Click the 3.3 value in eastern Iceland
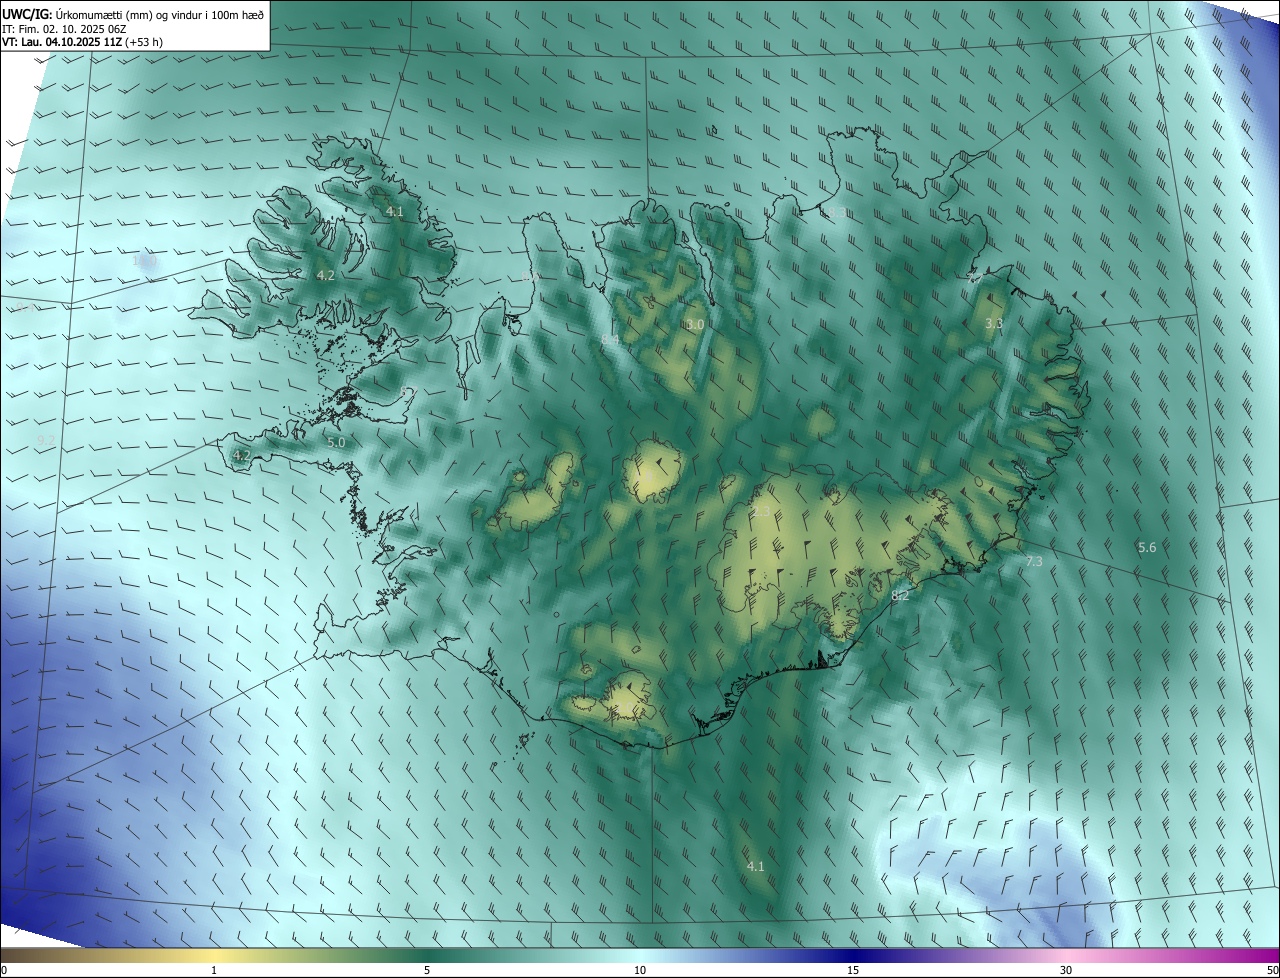The image size is (1280, 978). 993,324
